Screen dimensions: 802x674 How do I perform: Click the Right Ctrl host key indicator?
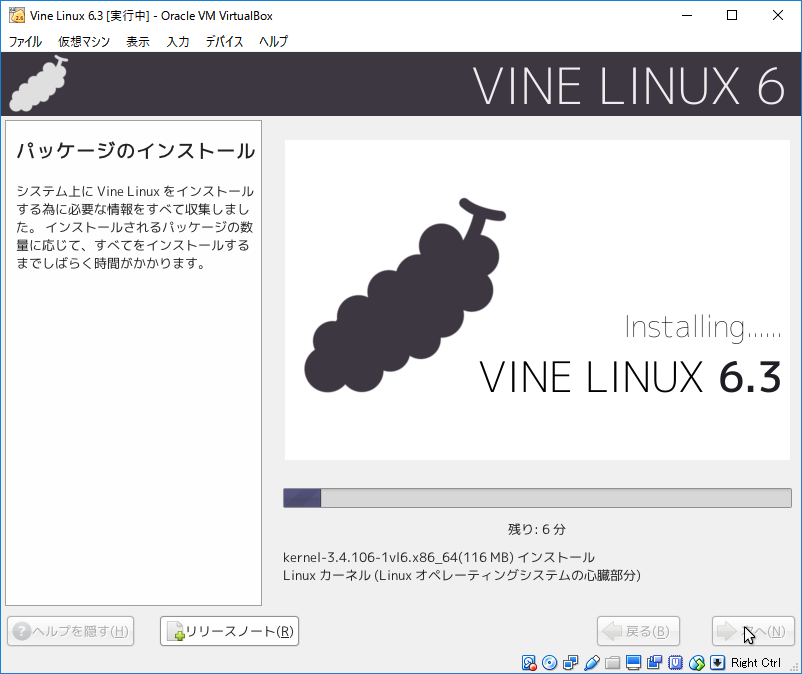pyautogui.click(x=757, y=662)
